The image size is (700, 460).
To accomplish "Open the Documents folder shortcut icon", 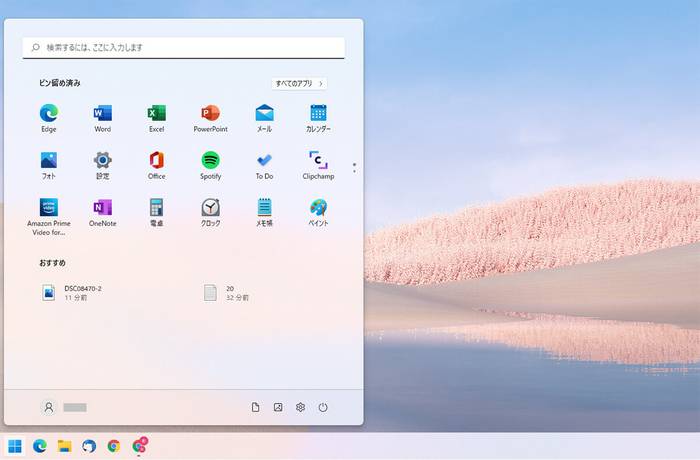I will pyautogui.click(x=255, y=407).
